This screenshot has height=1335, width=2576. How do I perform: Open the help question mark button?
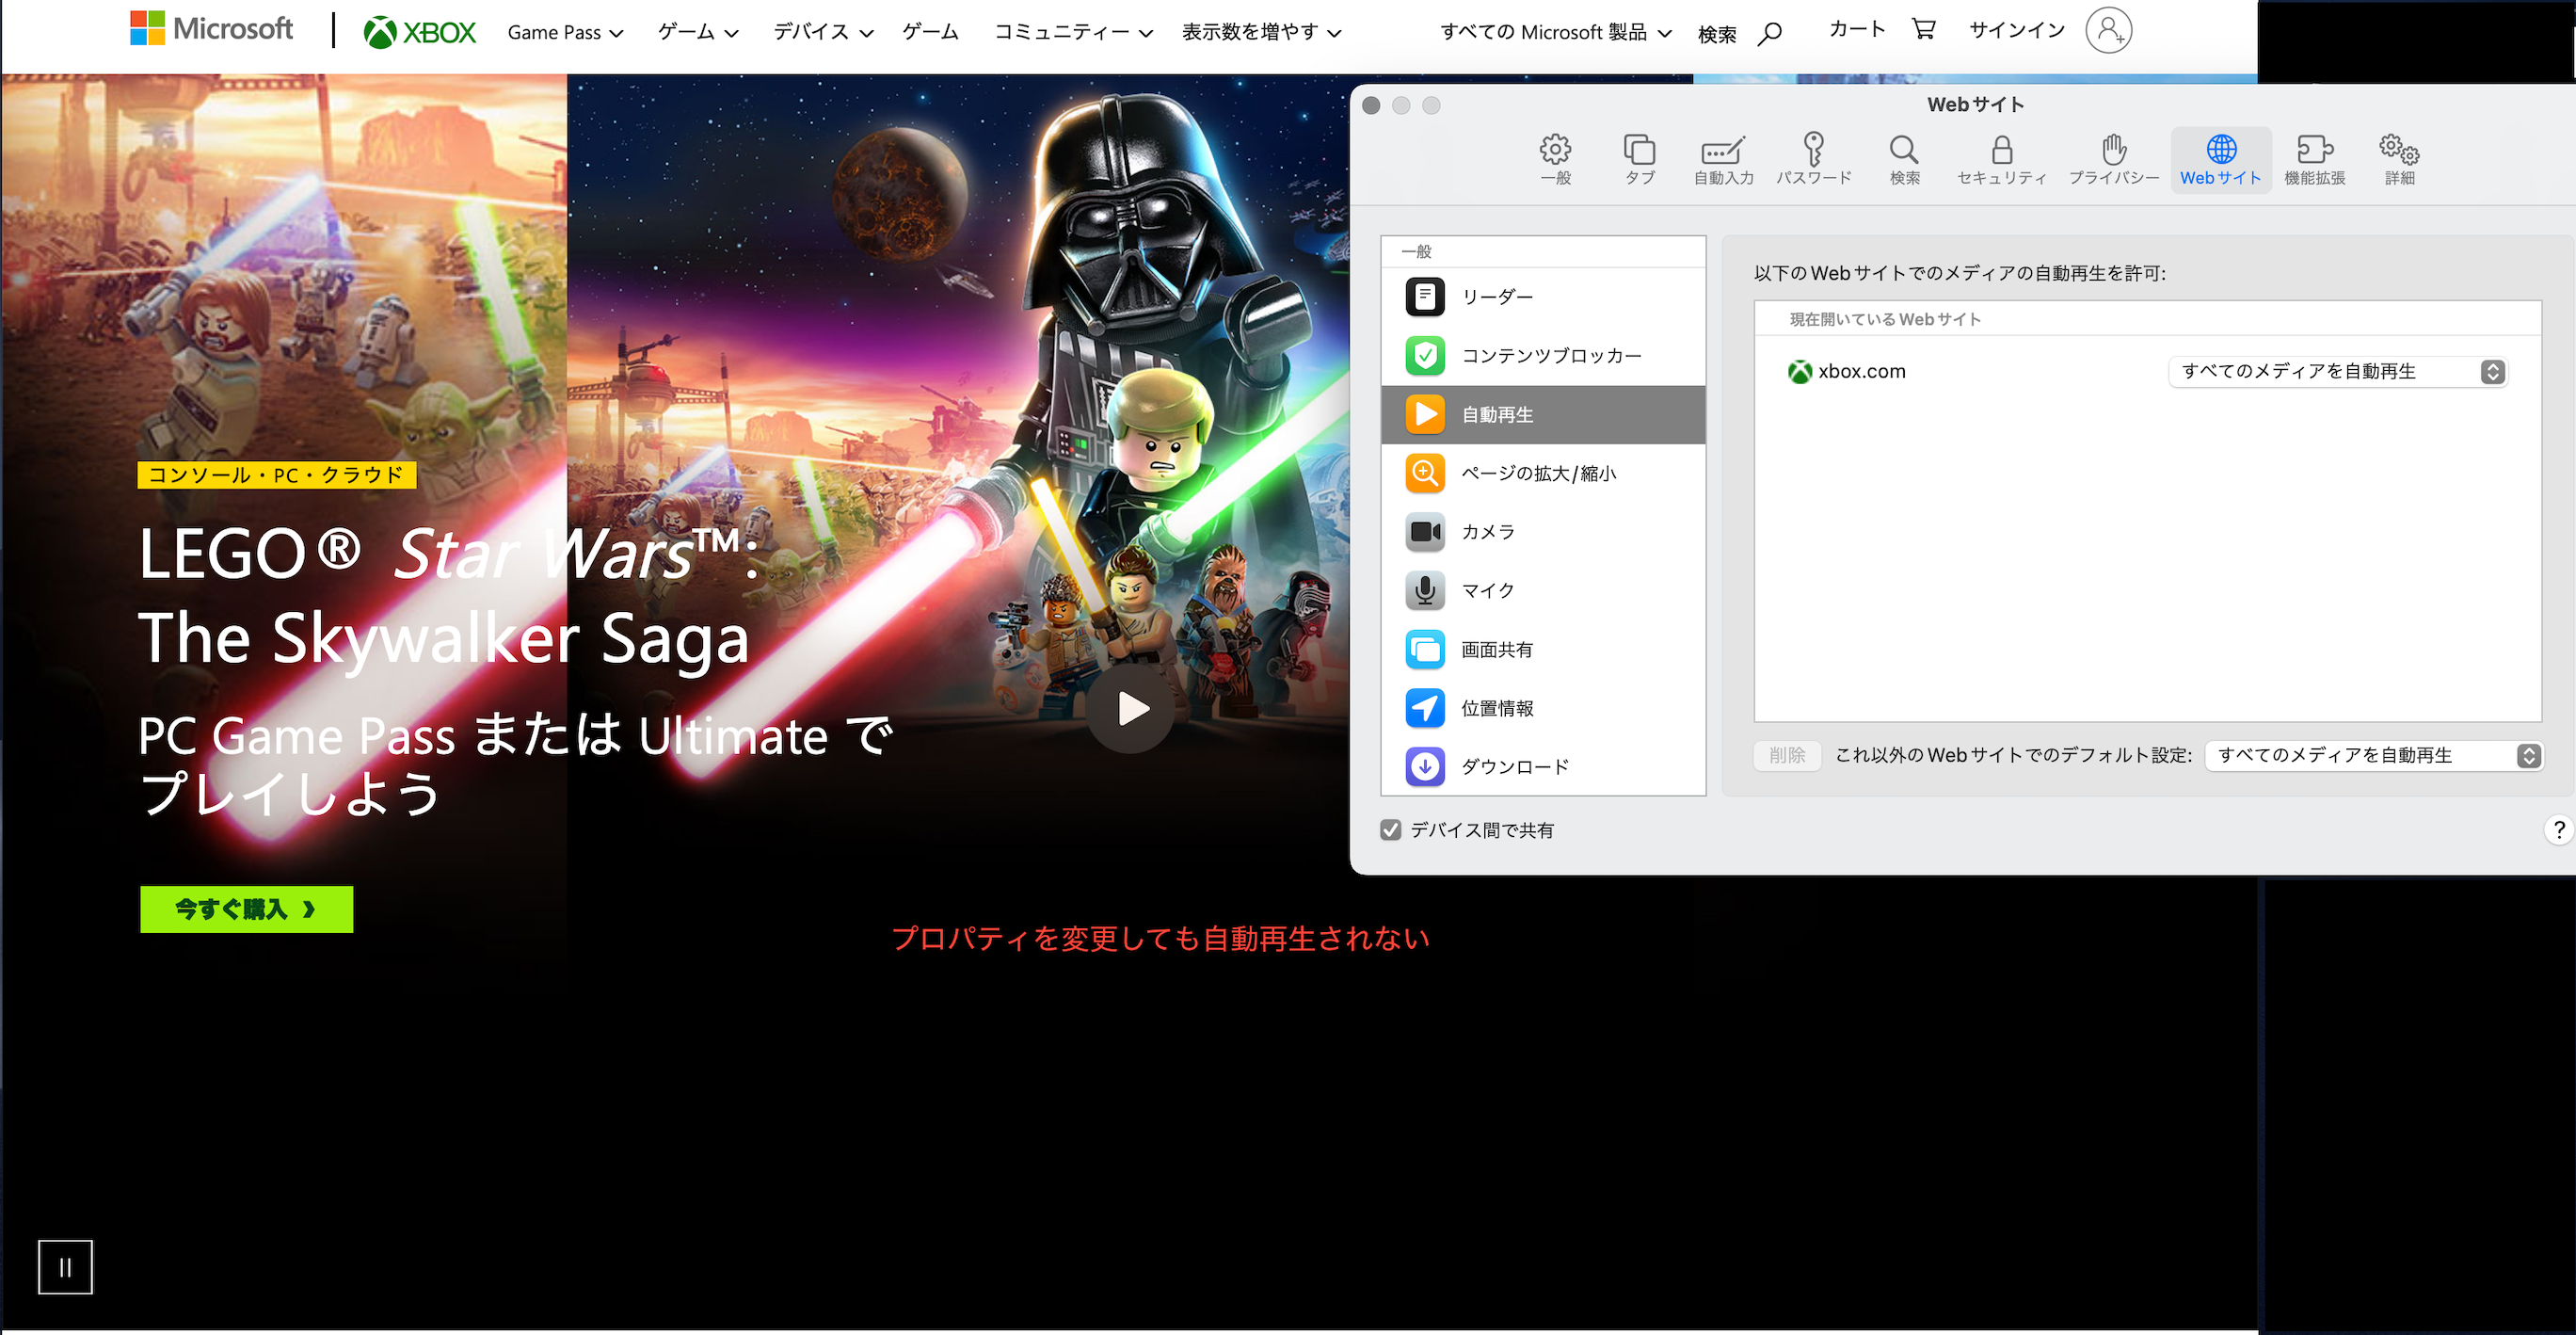pos(2558,830)
